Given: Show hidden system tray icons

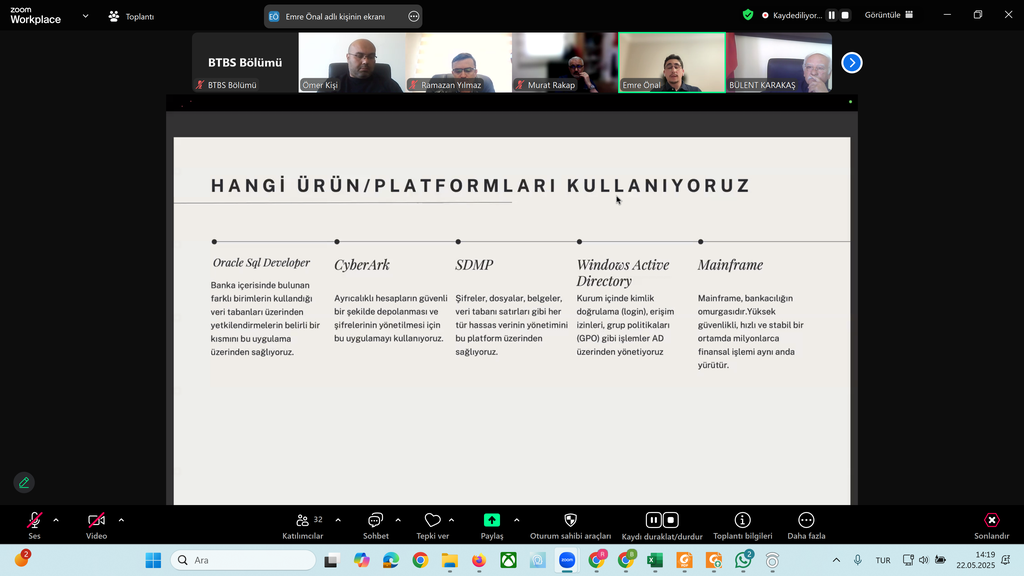Looking at the screenshot, I should click(836, 560).
